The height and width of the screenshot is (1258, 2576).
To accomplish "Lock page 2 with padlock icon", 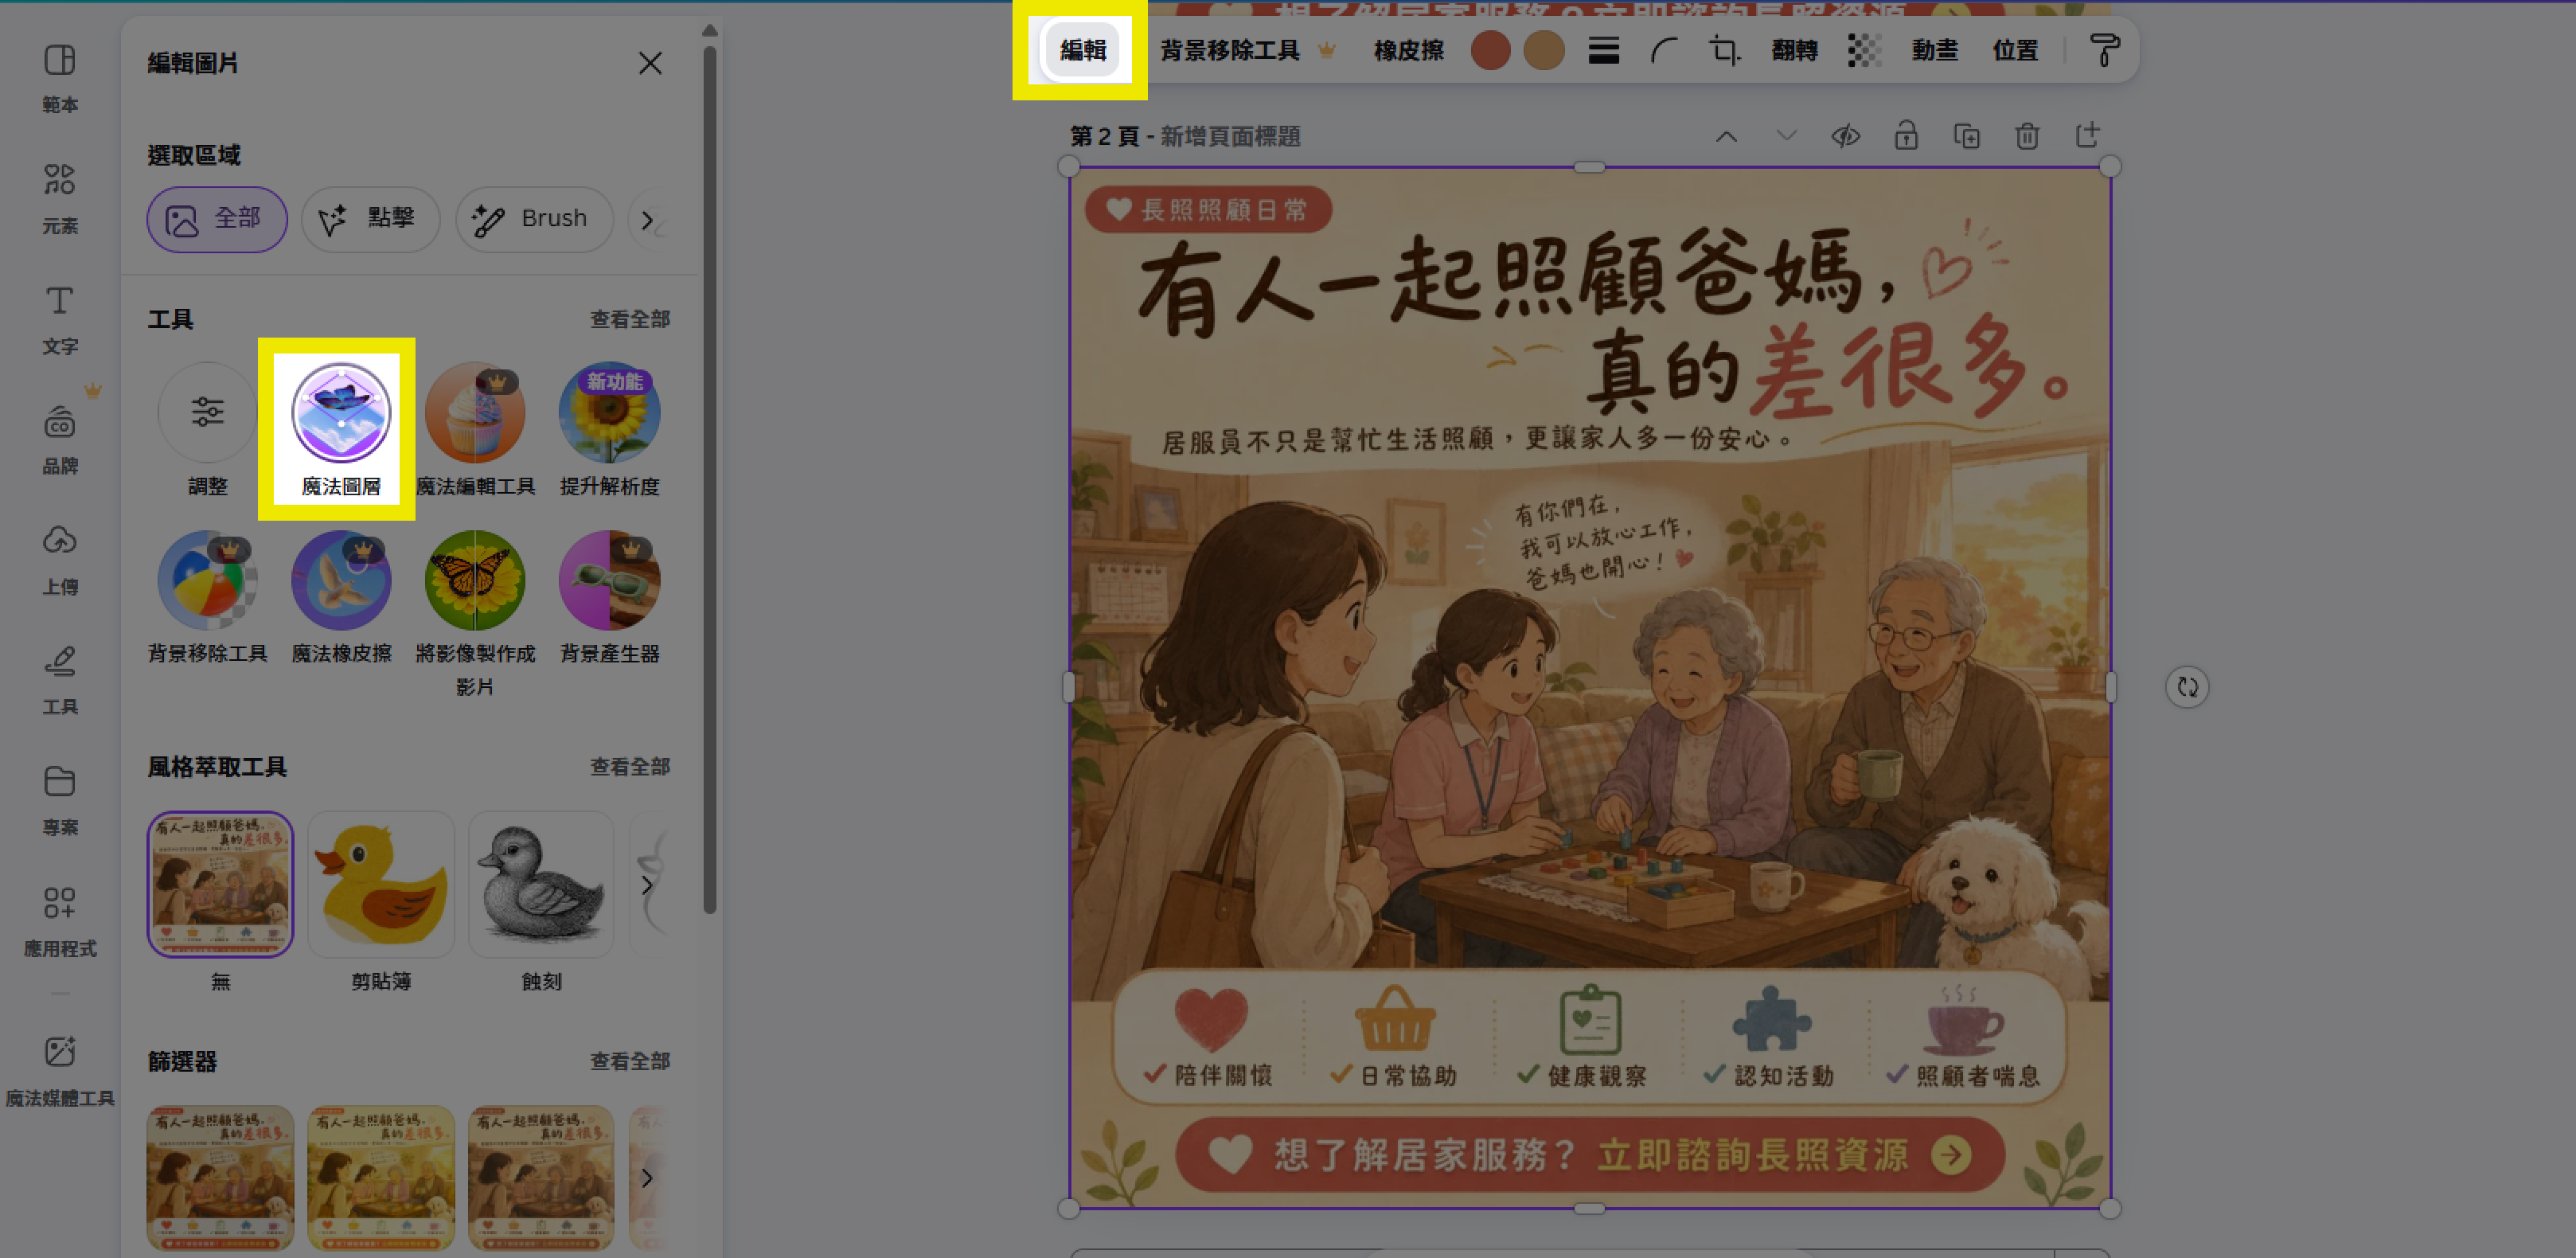I will pyautogui.click(x=1906, y=136).
